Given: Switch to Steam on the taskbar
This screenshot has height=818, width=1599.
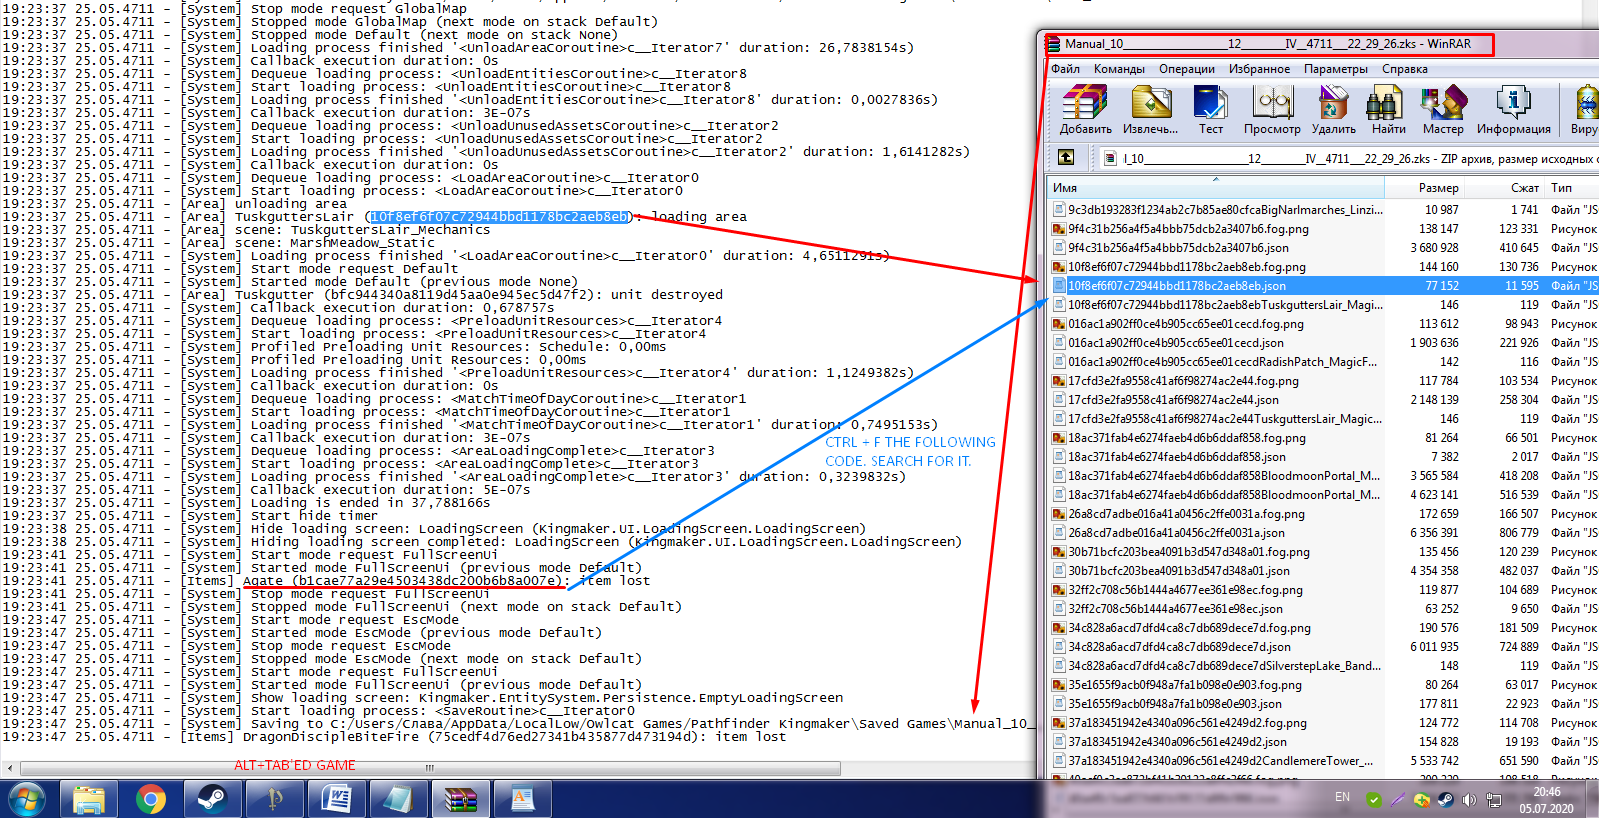Looking at the screenshot, I should point(213,800).
